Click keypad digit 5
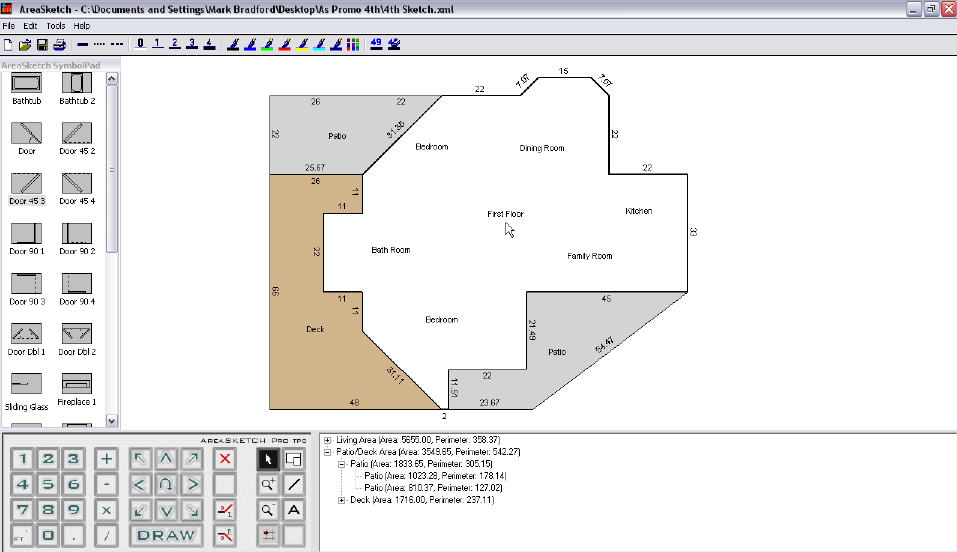The image size is (957, 552). click(x=48, y=484)
